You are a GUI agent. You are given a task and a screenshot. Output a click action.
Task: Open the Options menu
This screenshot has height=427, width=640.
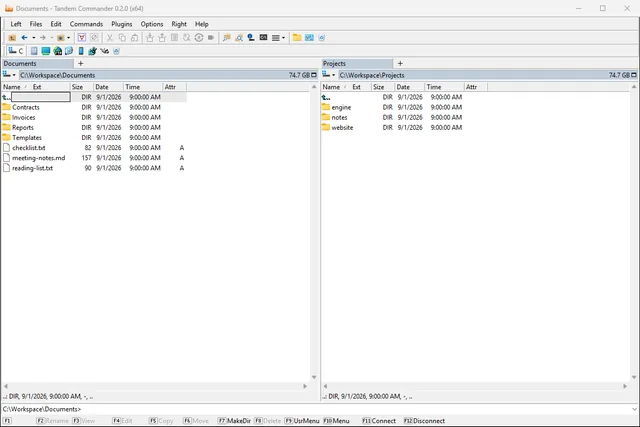152,24
